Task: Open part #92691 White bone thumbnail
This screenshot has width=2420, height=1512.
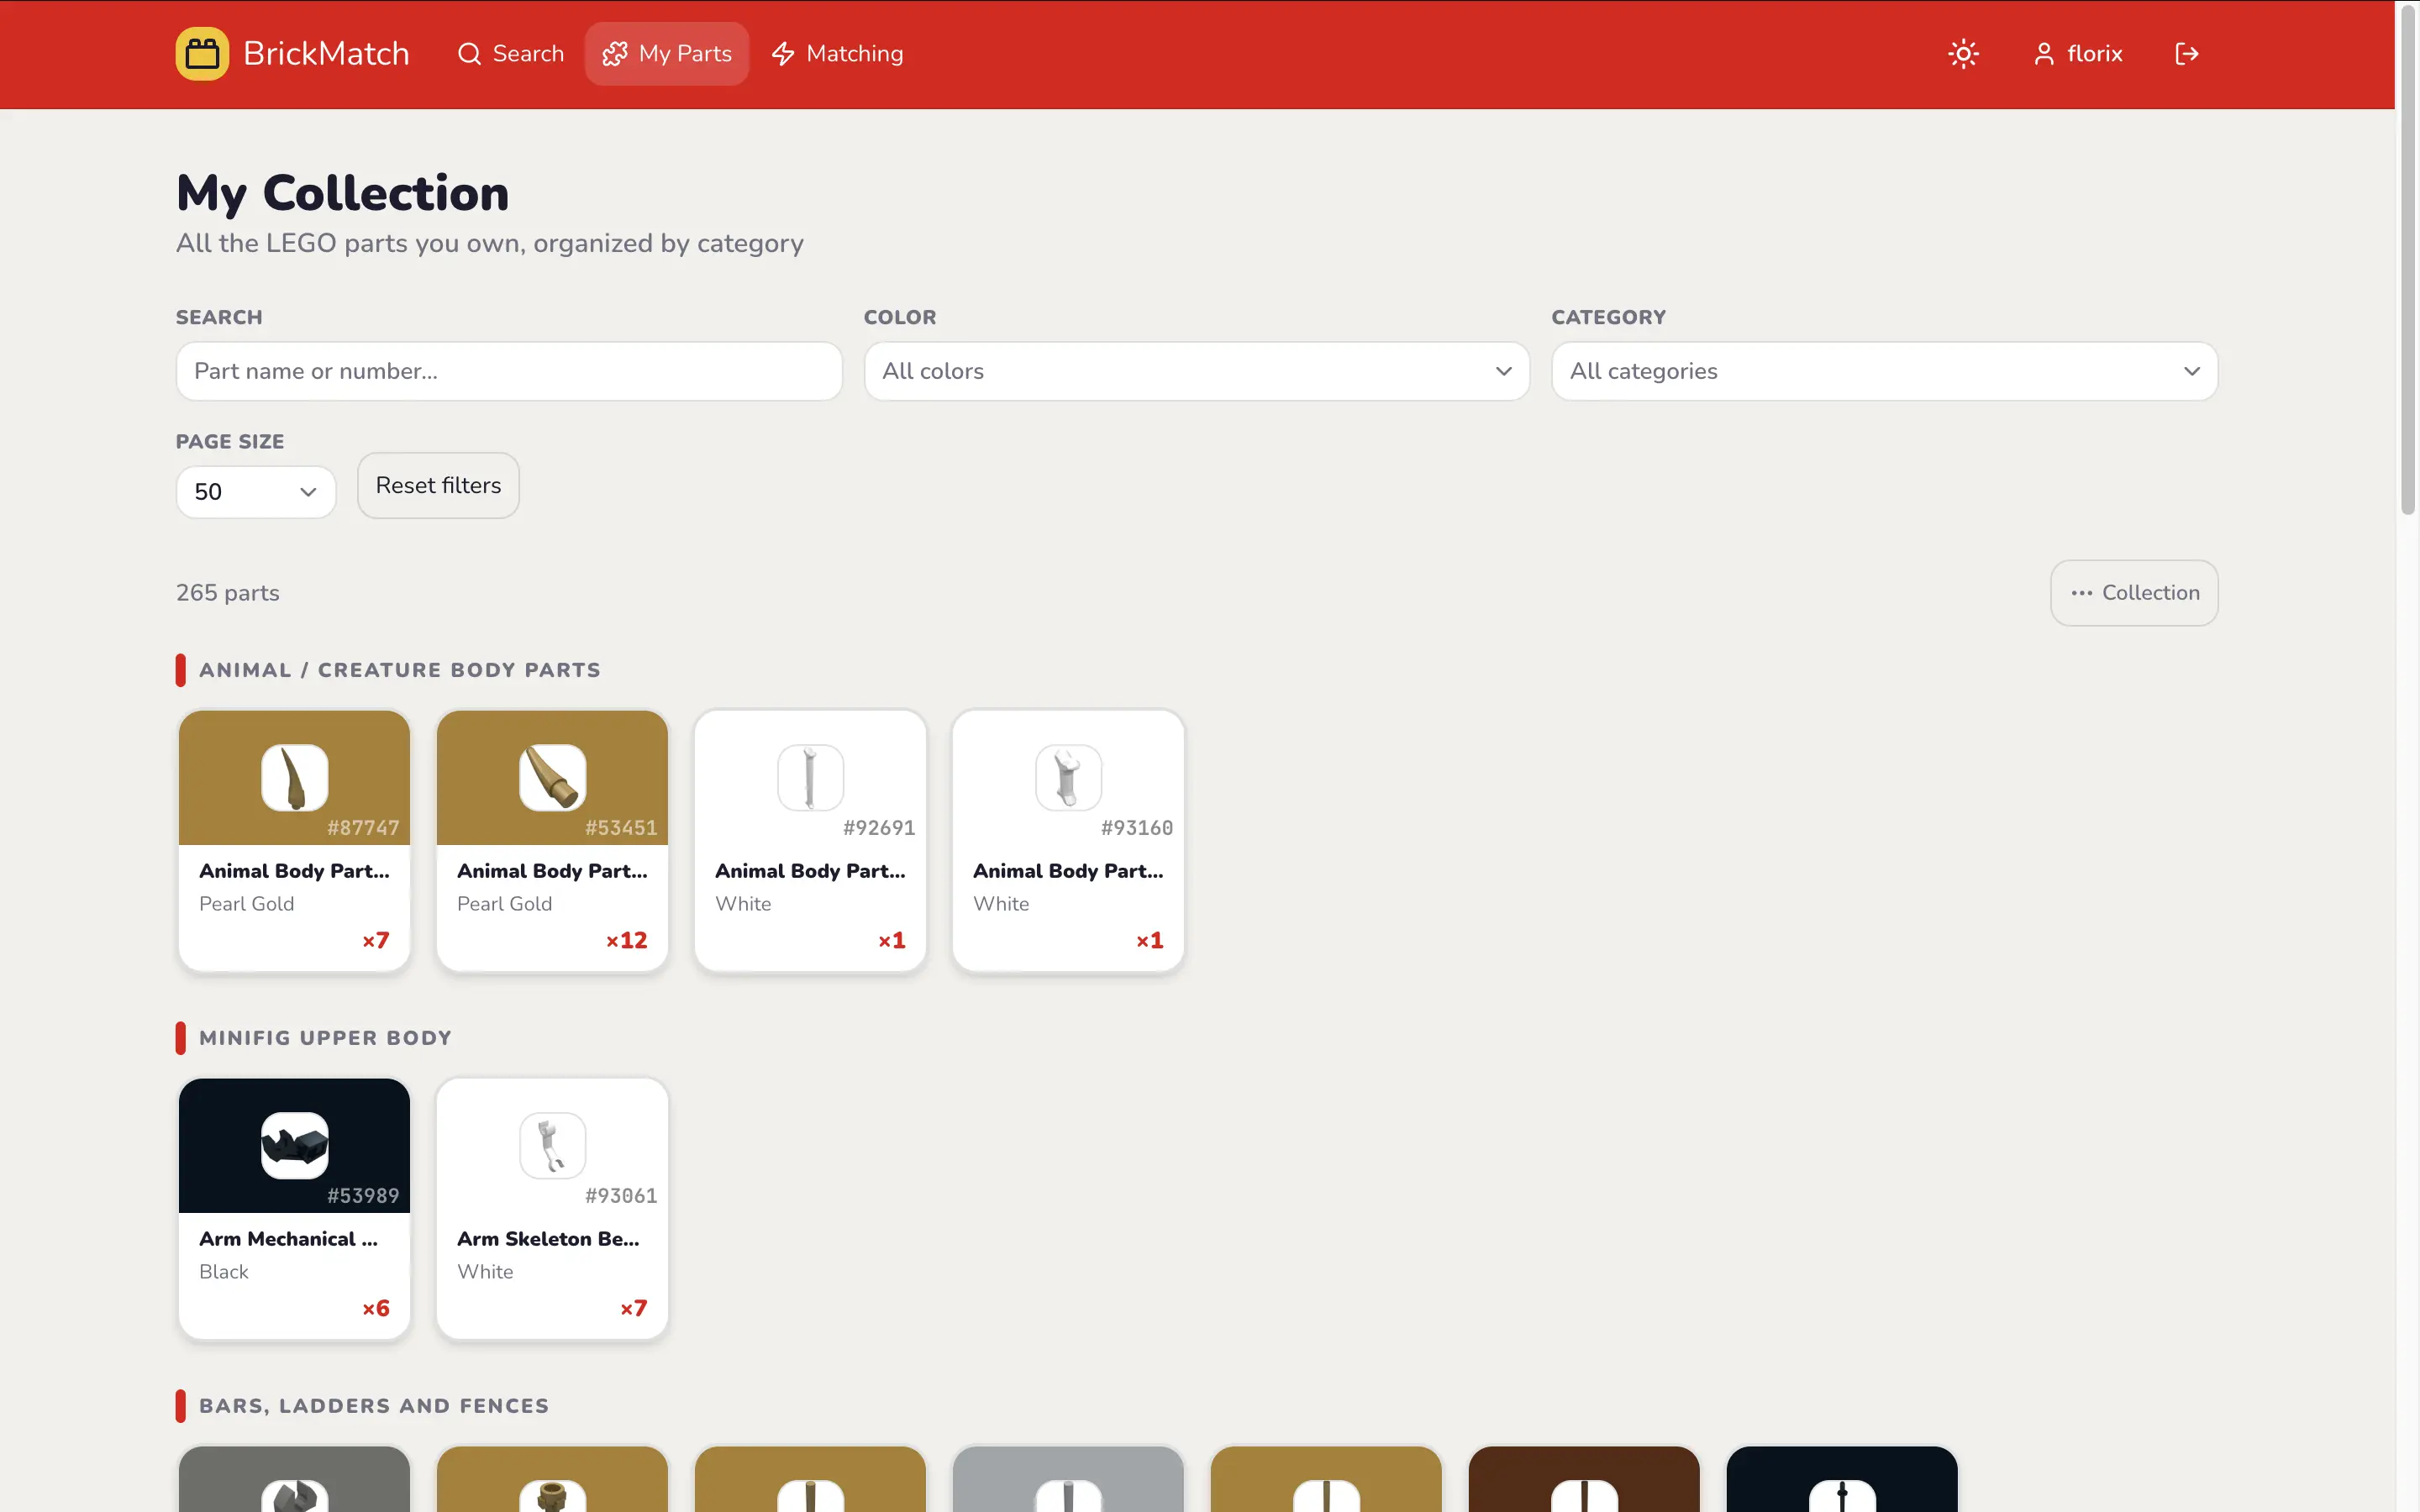Action: 810,777
